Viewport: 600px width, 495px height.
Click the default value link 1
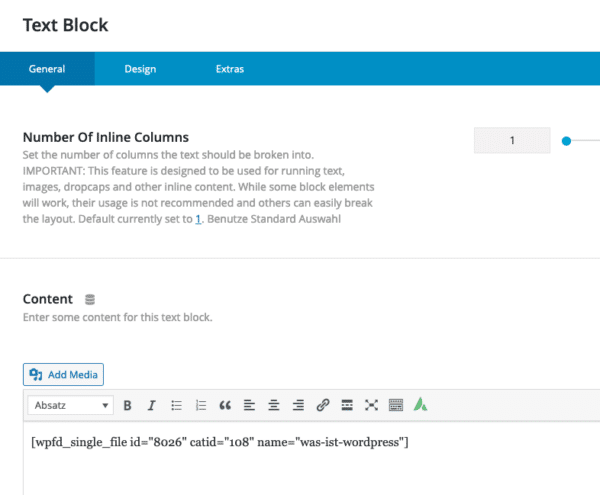pyautogui.click(x=198, y=219)
